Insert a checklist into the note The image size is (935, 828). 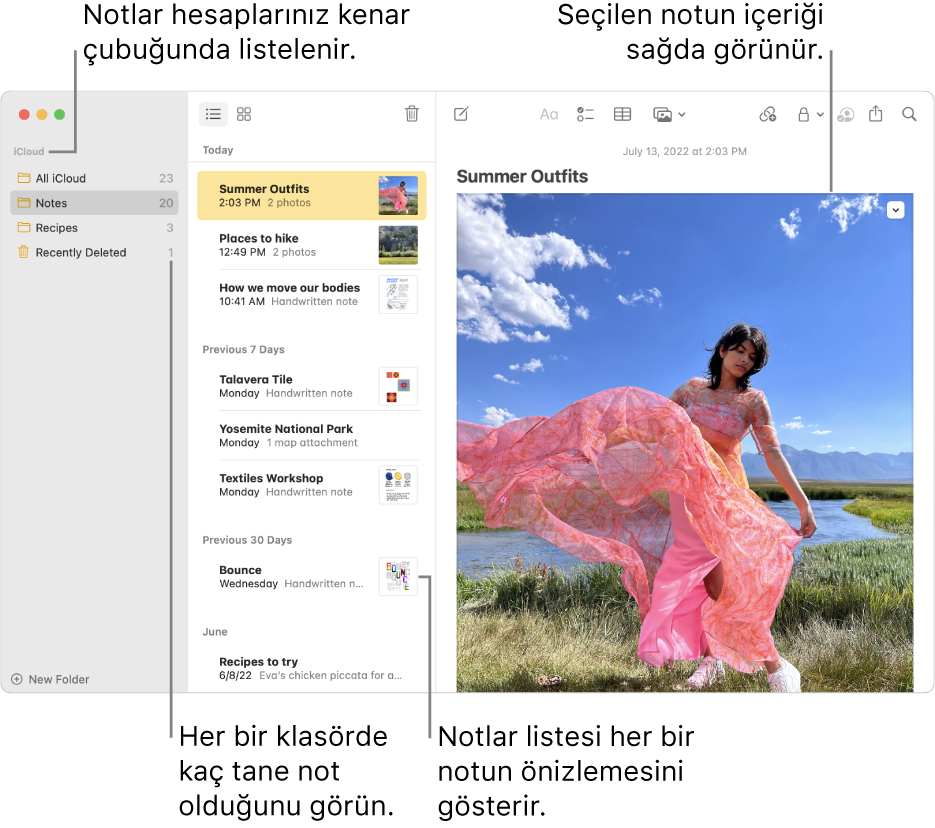click(x=585, y=115)
